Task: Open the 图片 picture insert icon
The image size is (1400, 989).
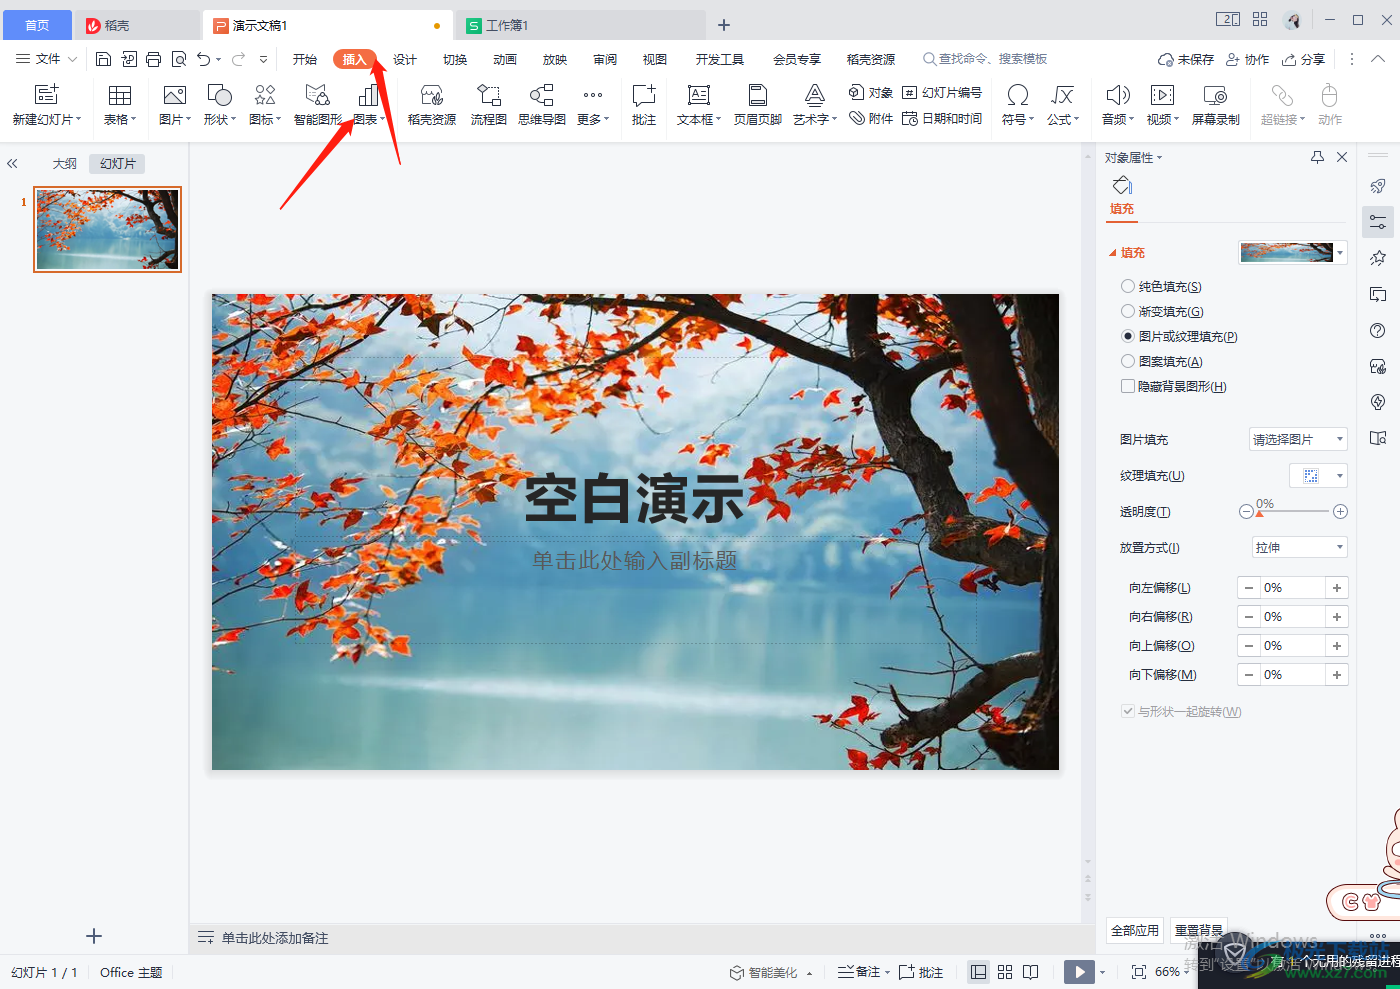Action: [174, 95]
